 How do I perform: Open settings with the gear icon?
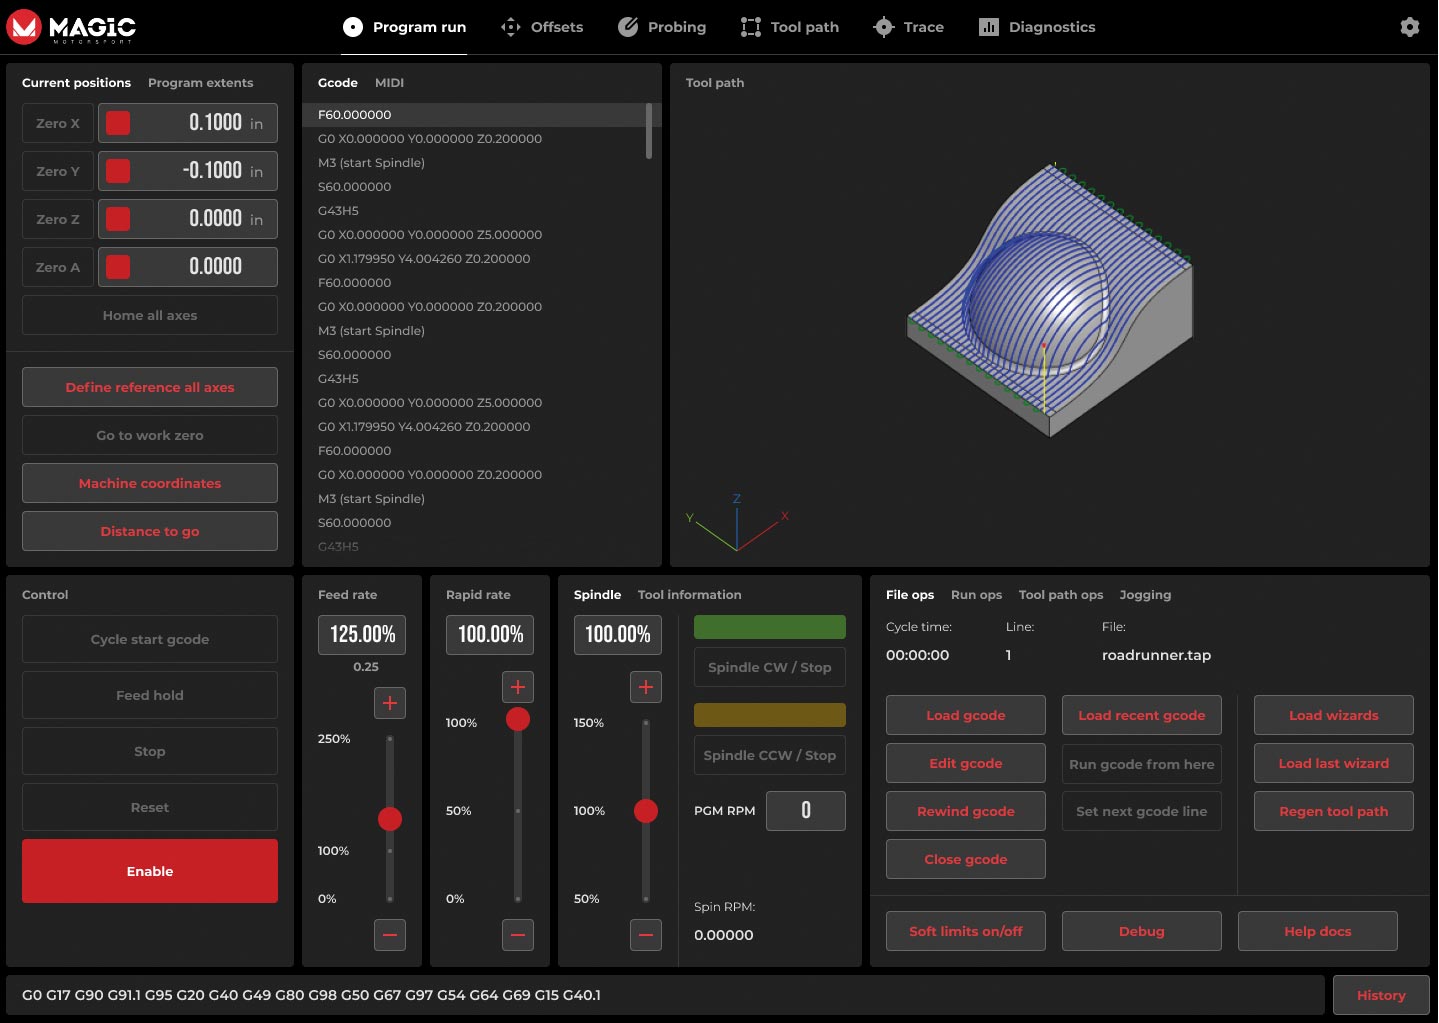(1409, 27)
